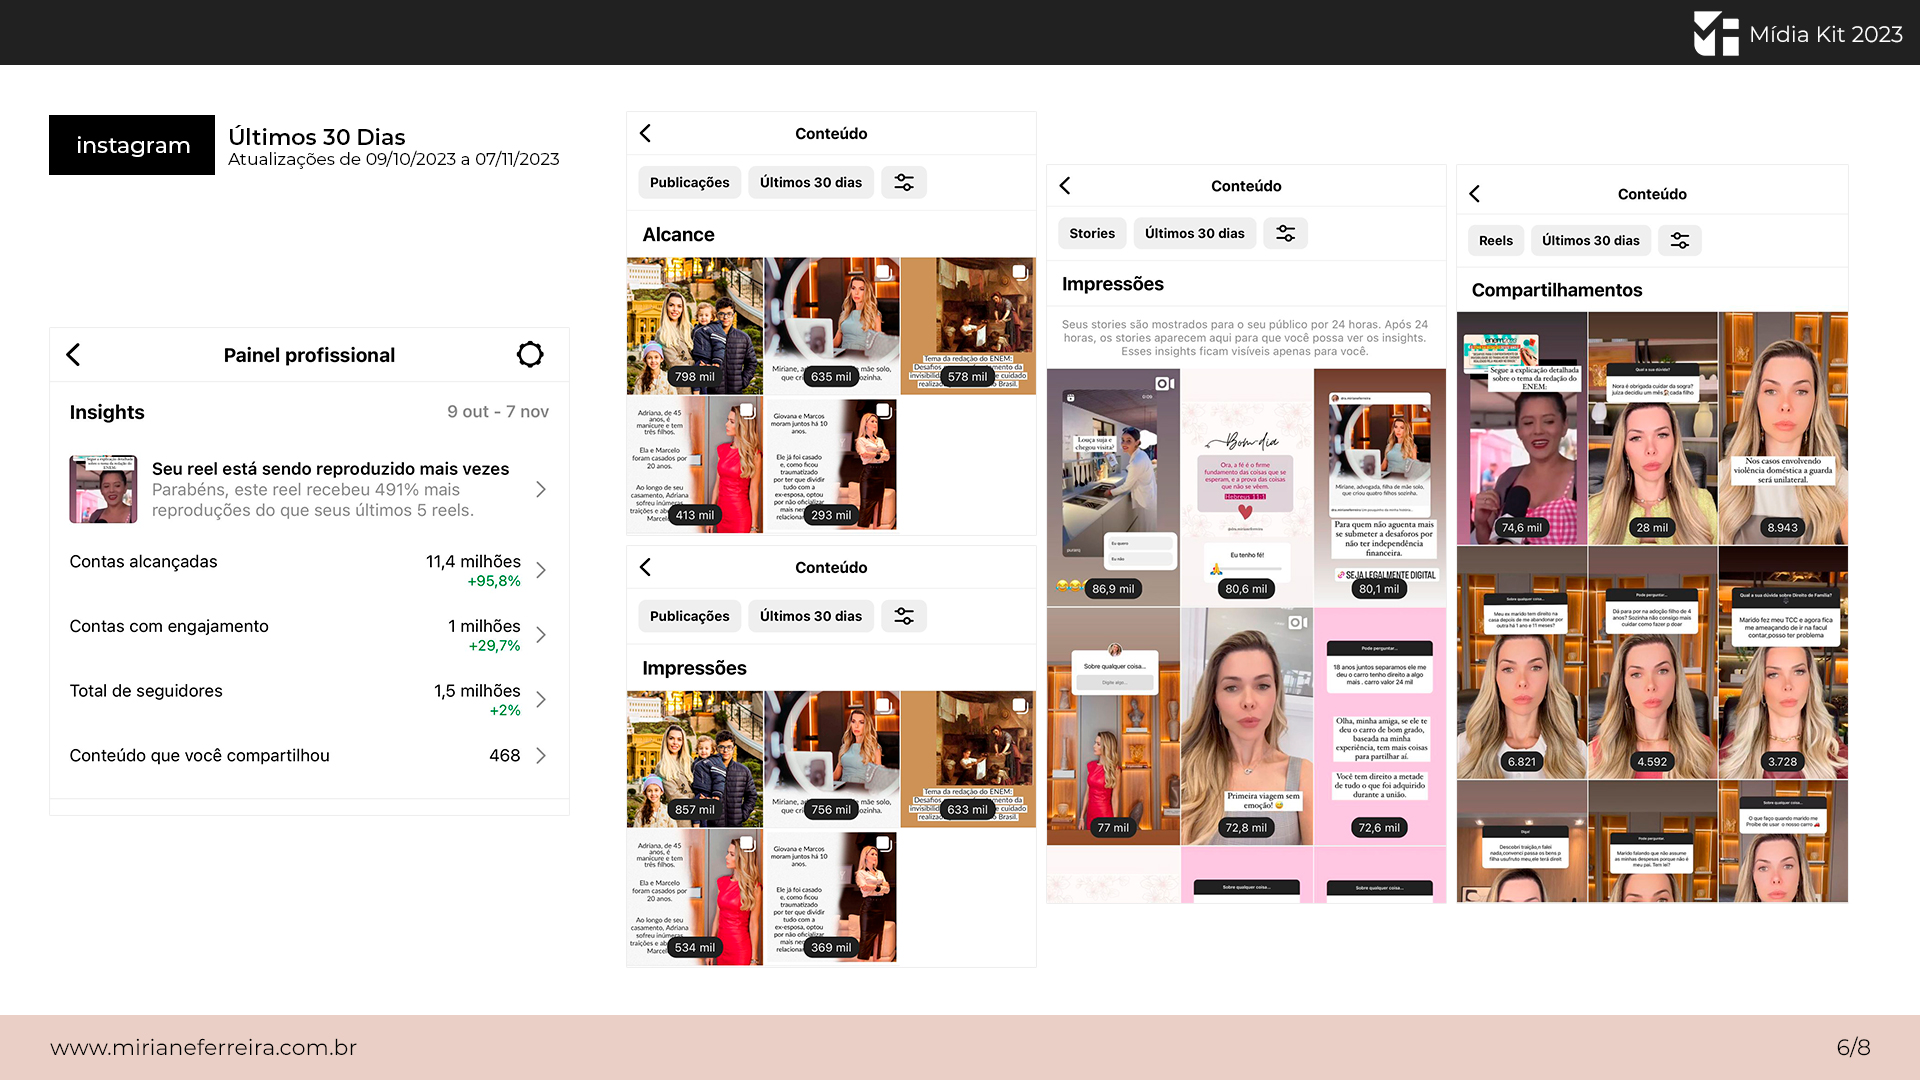Click back arrow in Reels Conteúdo panel
The height and width of the screenshot is (1080, 1920).
tap(1474, 194)
